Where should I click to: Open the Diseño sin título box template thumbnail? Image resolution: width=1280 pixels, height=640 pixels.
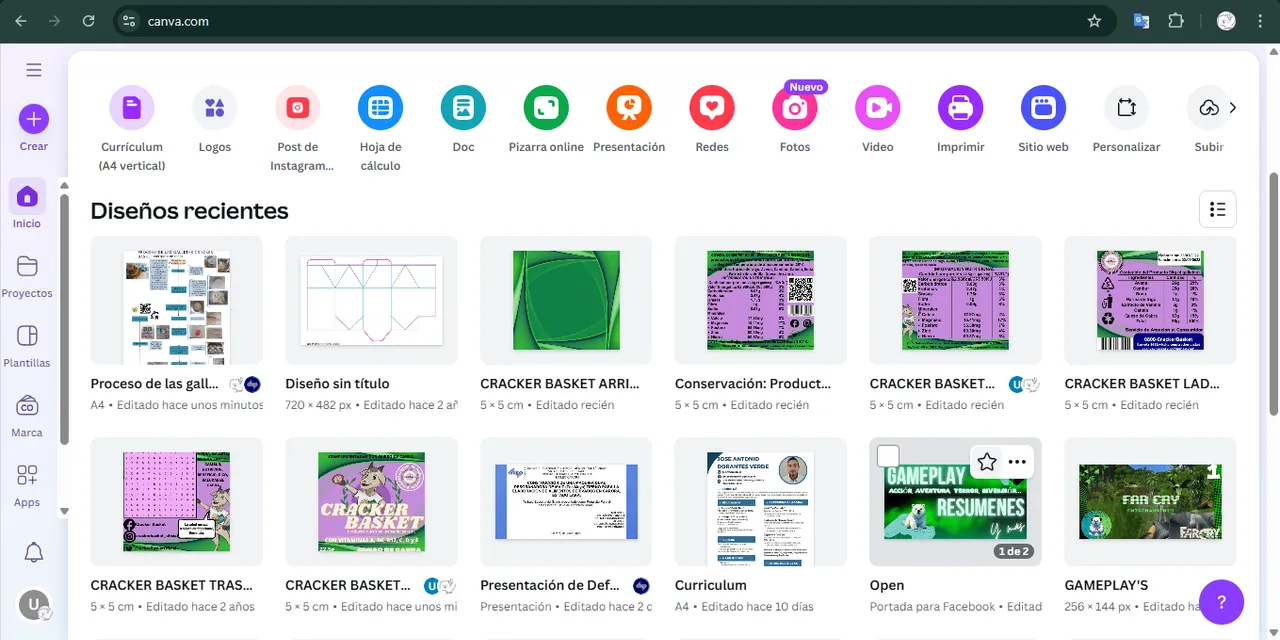coord(372,300)
